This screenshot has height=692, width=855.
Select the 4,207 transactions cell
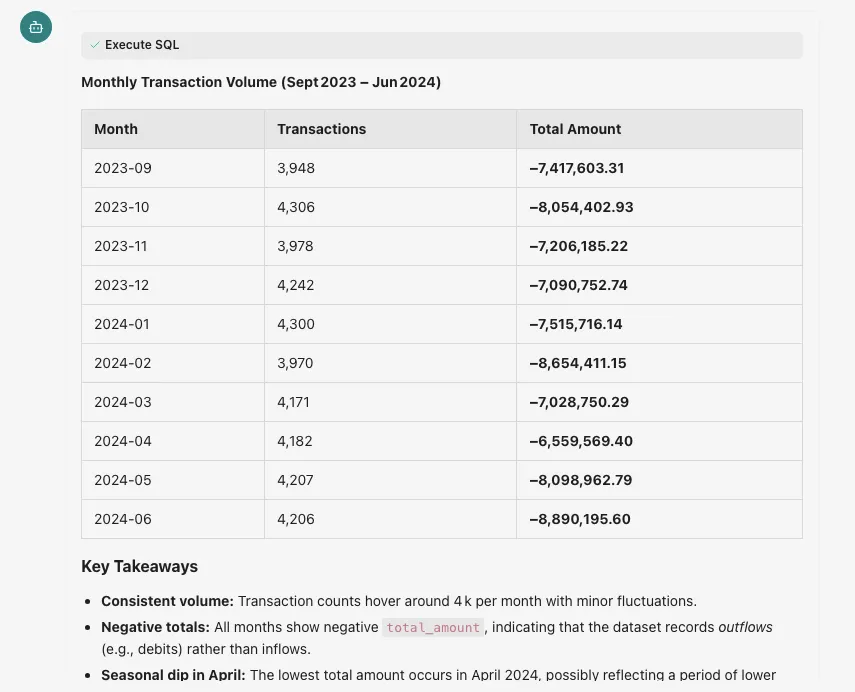point(296,480)
